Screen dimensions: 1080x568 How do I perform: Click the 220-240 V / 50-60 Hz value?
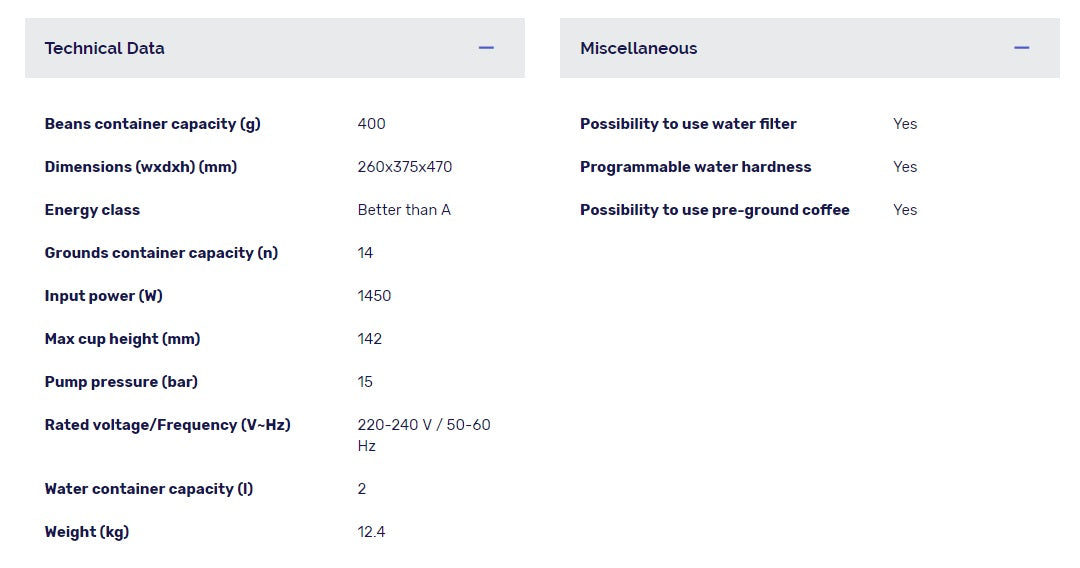pos(424,435)
